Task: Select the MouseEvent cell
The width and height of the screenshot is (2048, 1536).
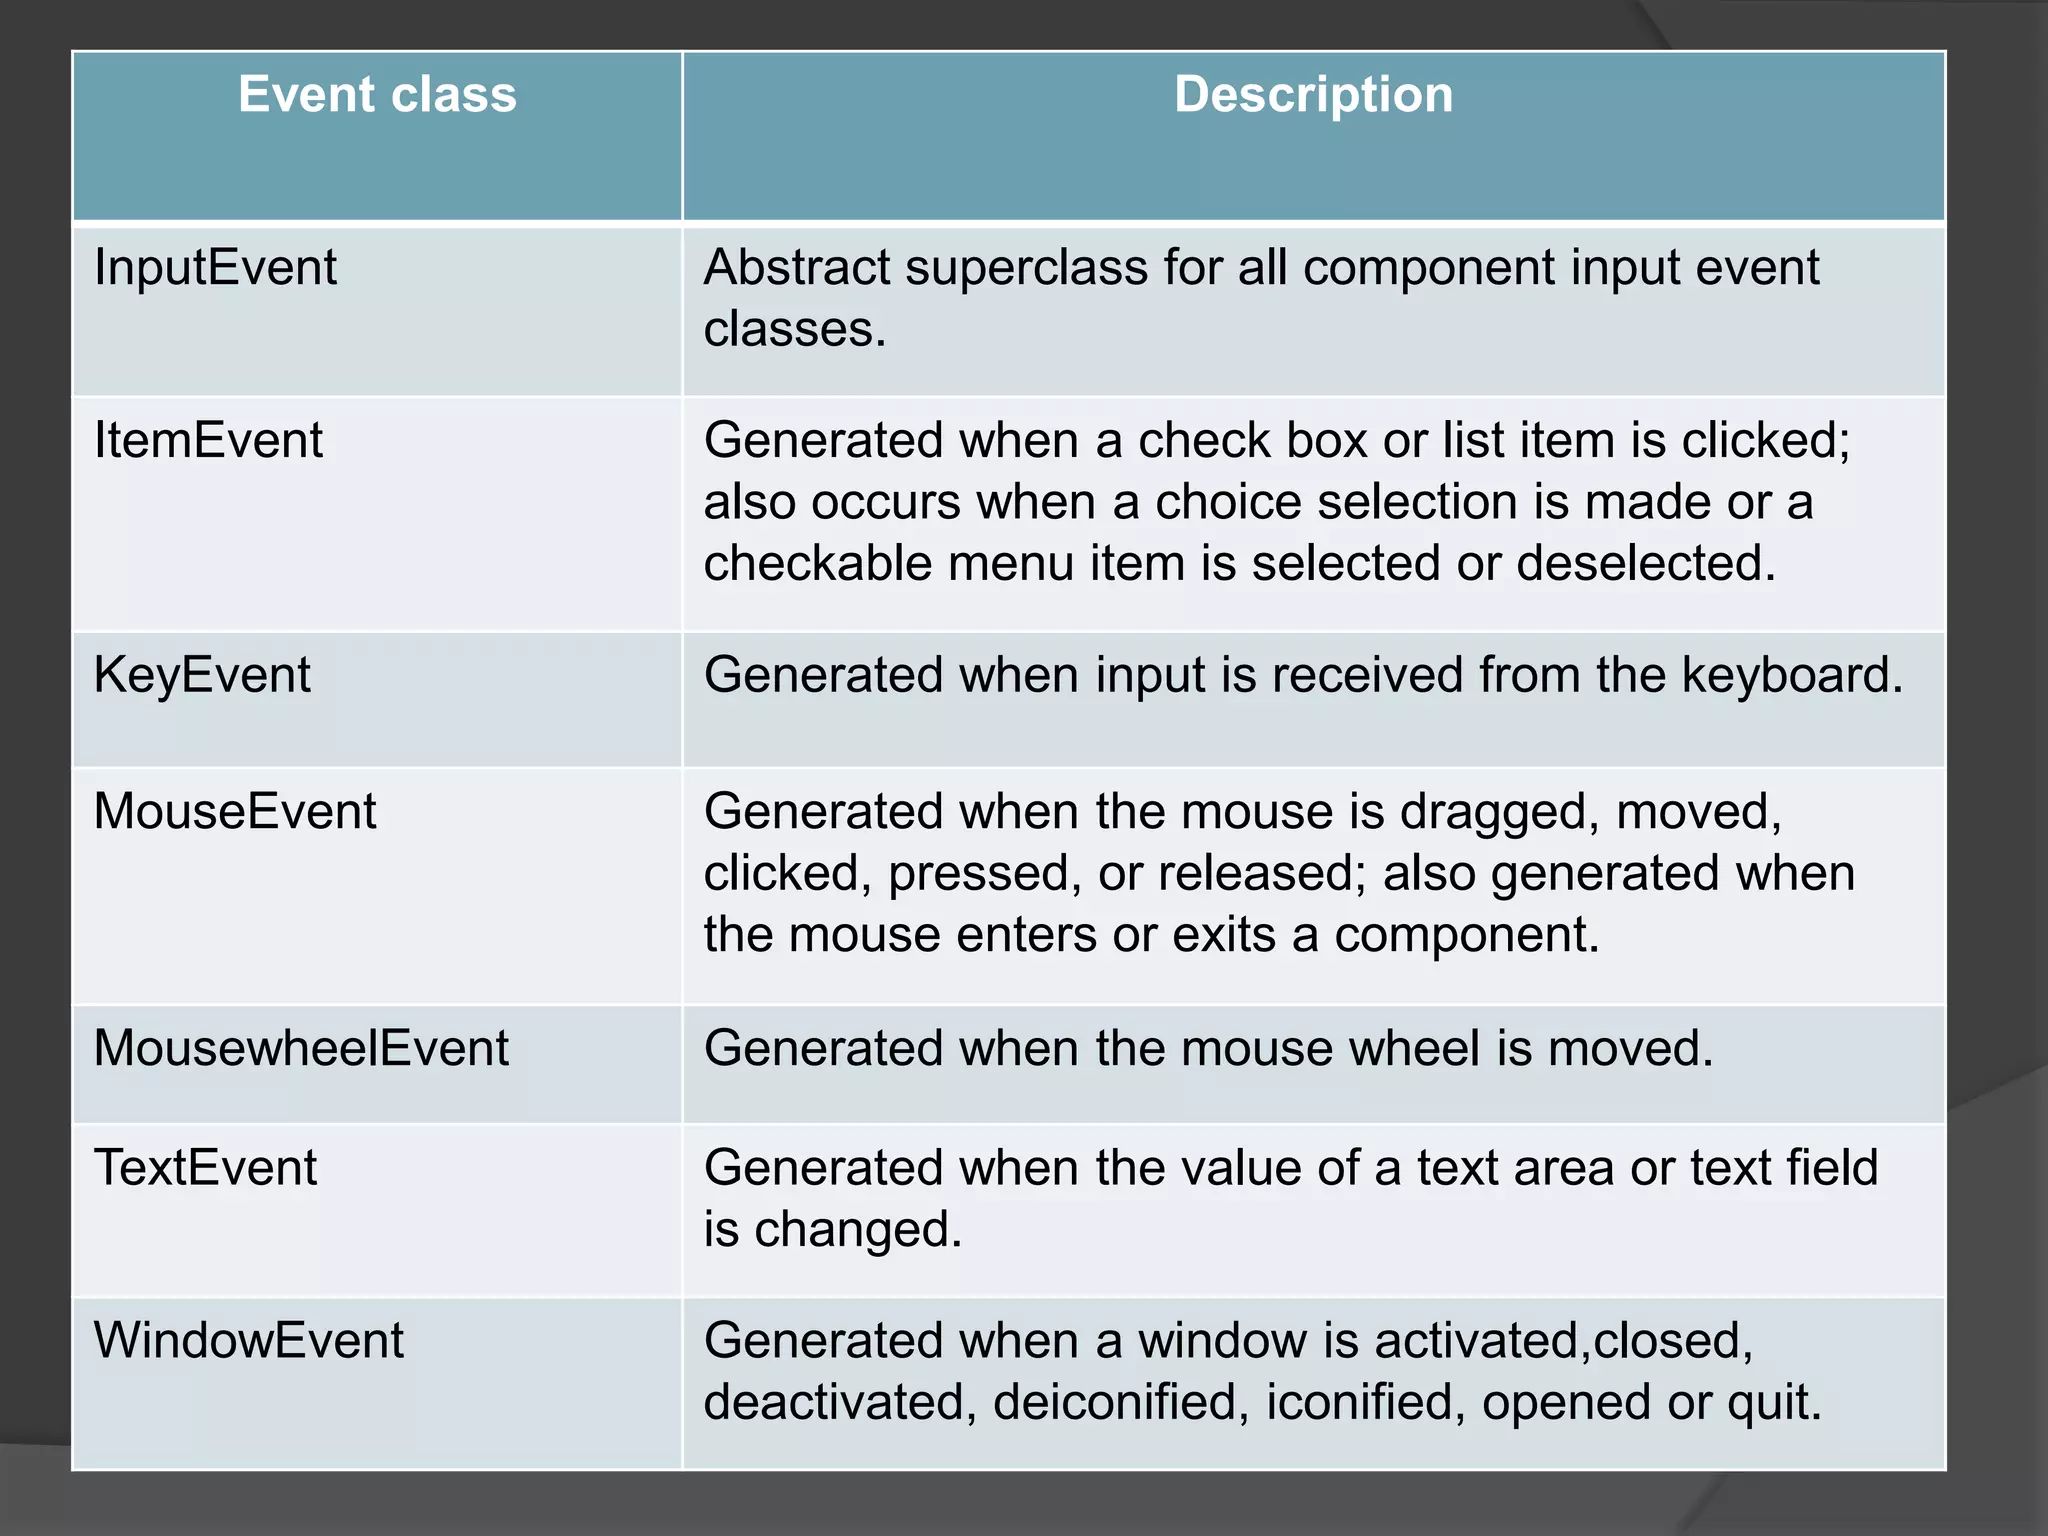Action: (x=235, y=811)
